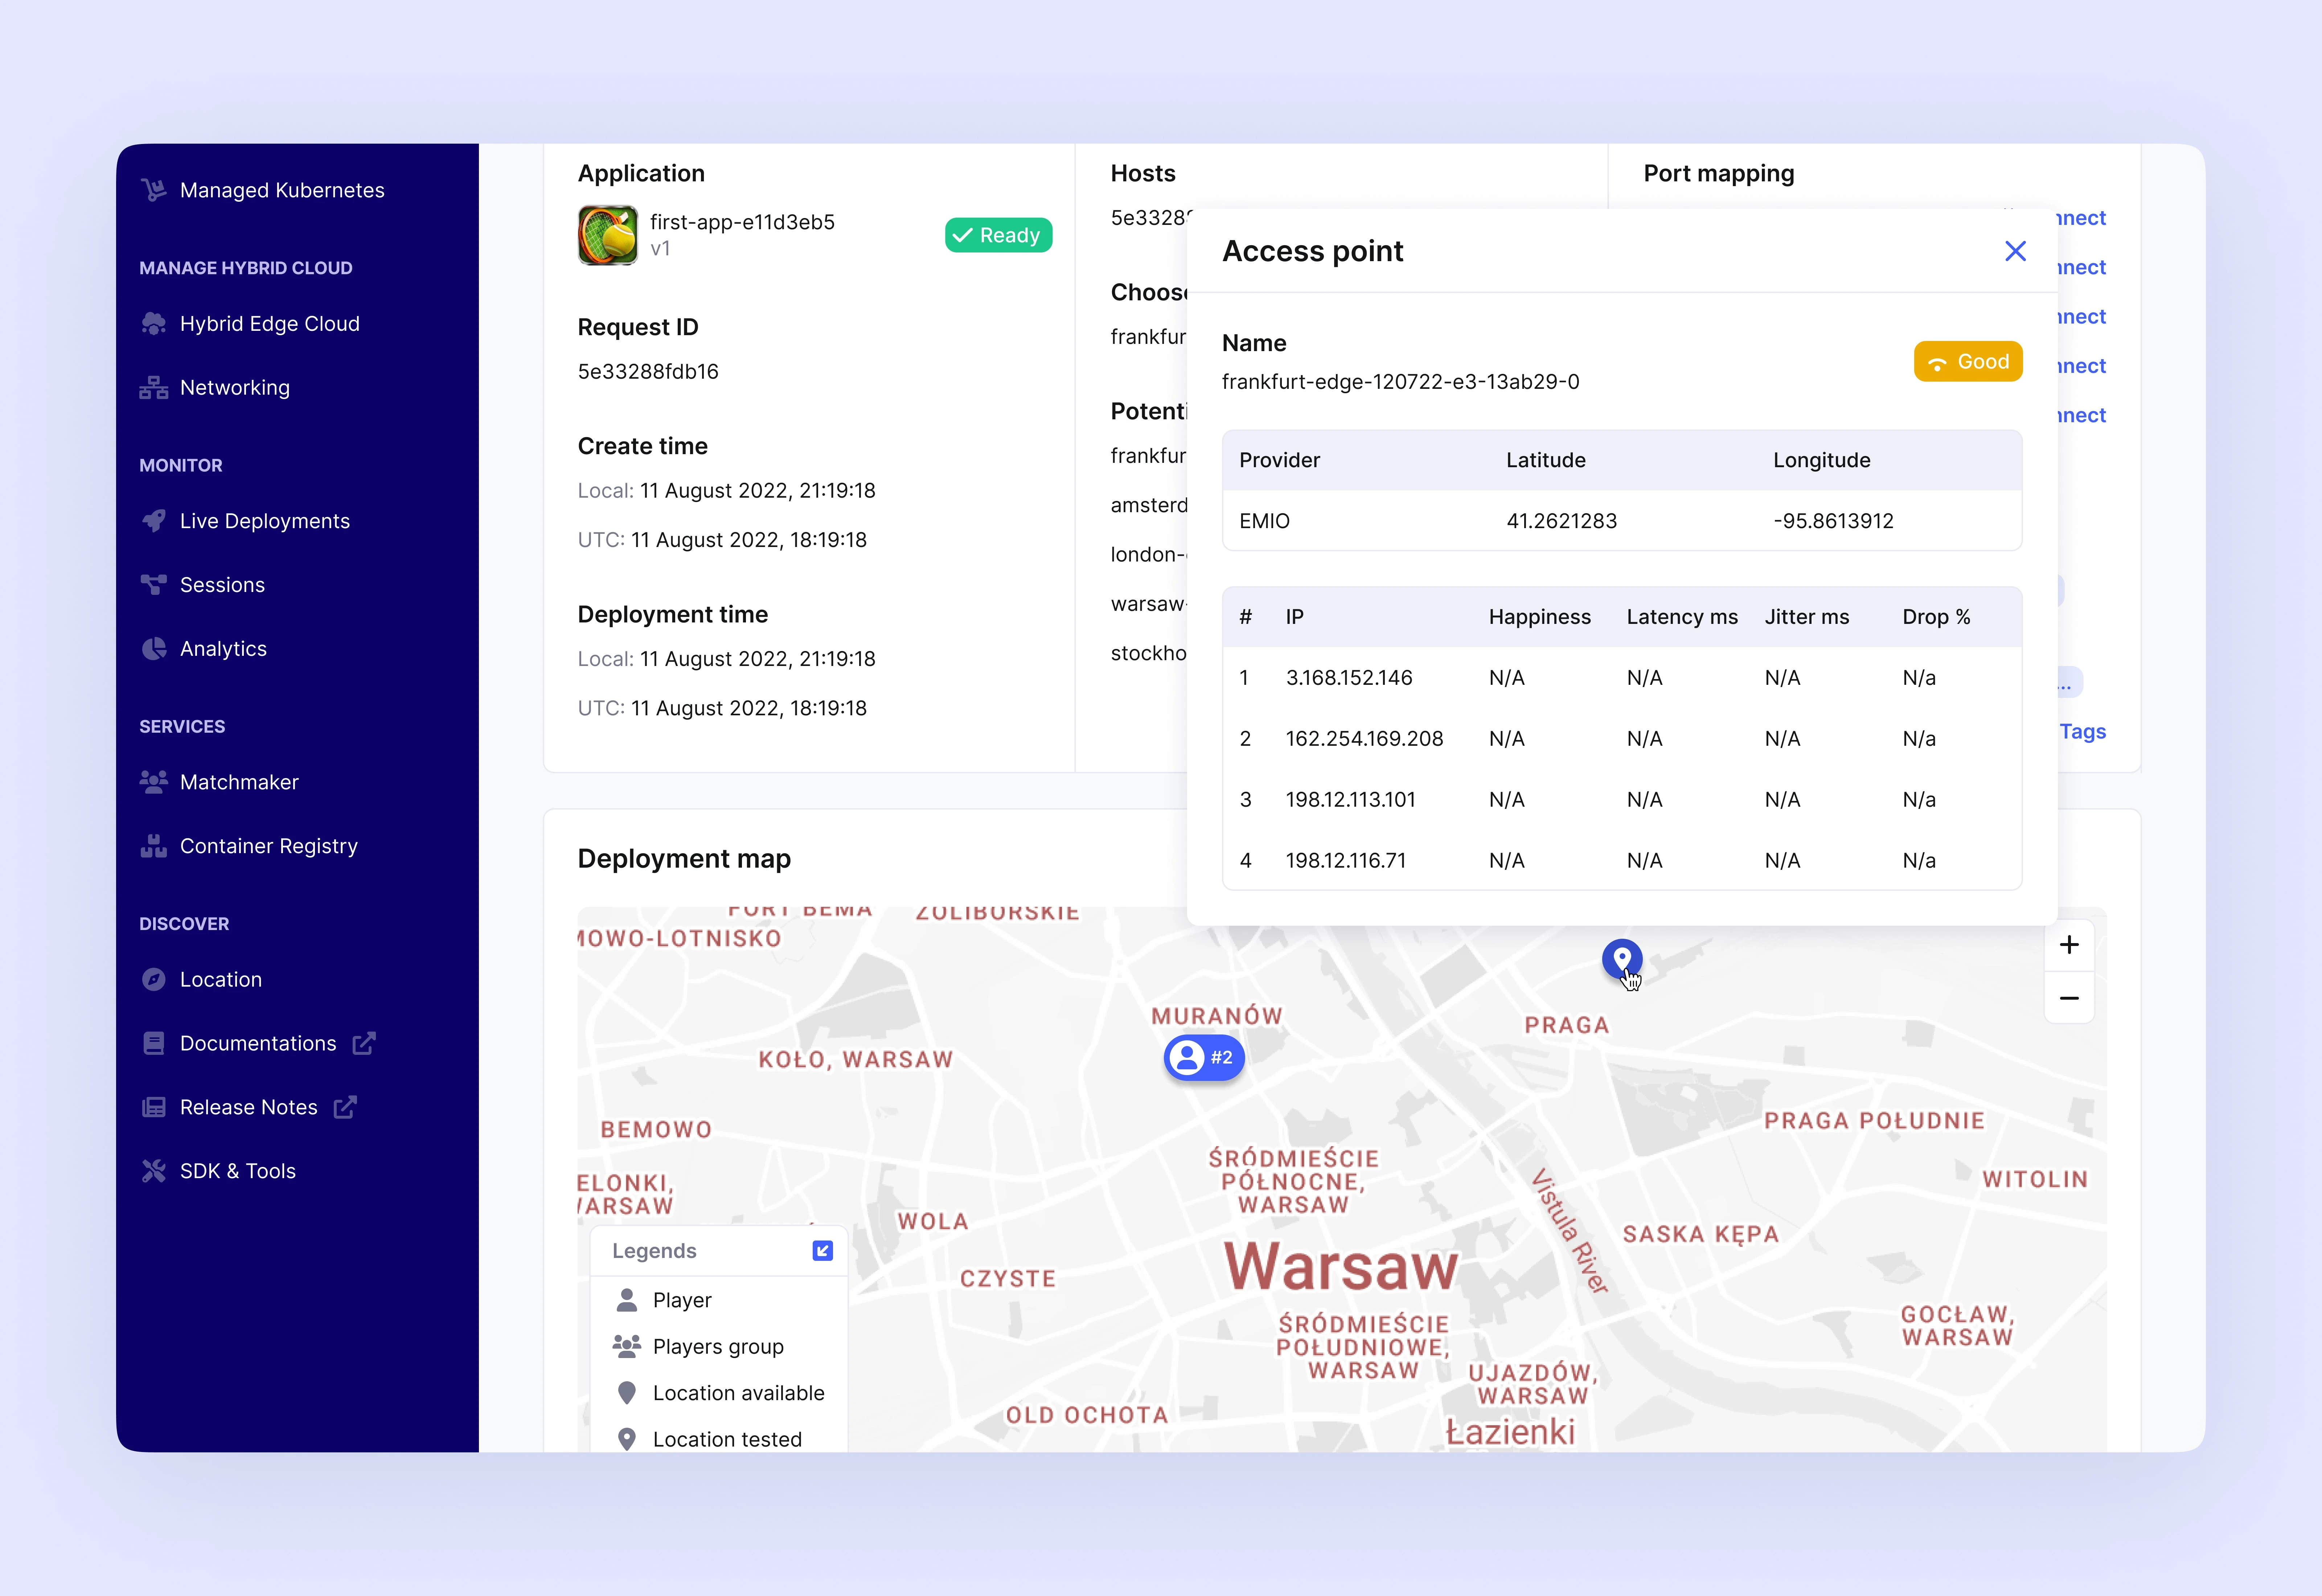Click the Matchmaker people icon
This screenshot has width=2322, height=1596.
(x=153, y=782)
